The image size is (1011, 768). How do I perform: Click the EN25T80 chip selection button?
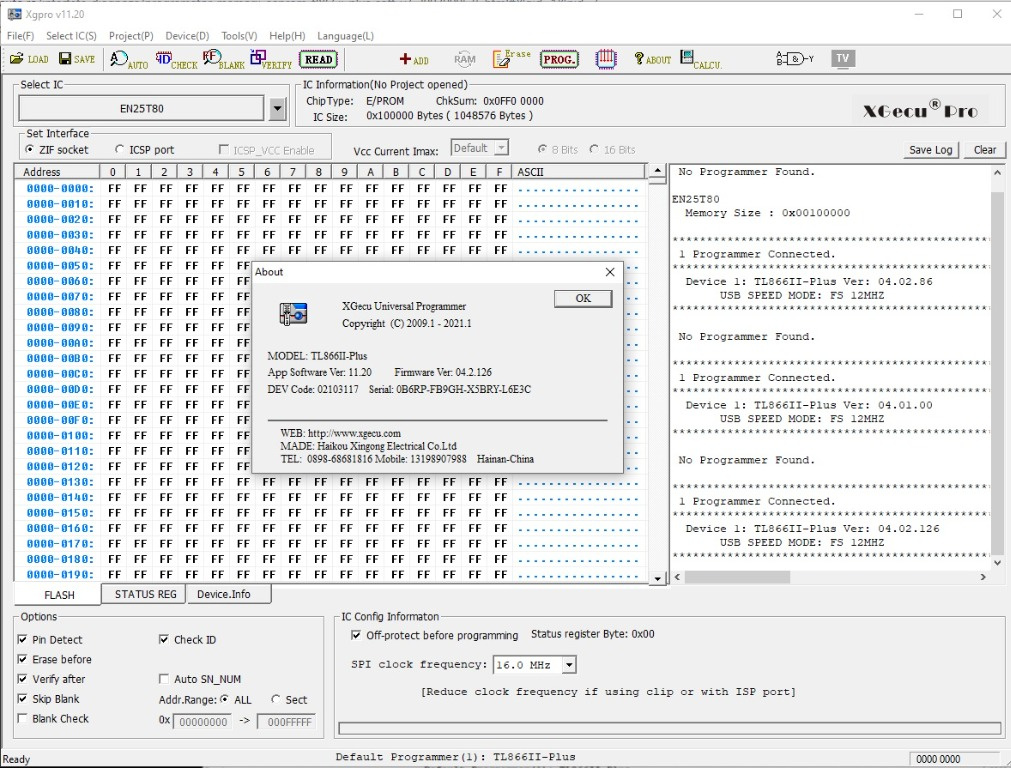141,108
